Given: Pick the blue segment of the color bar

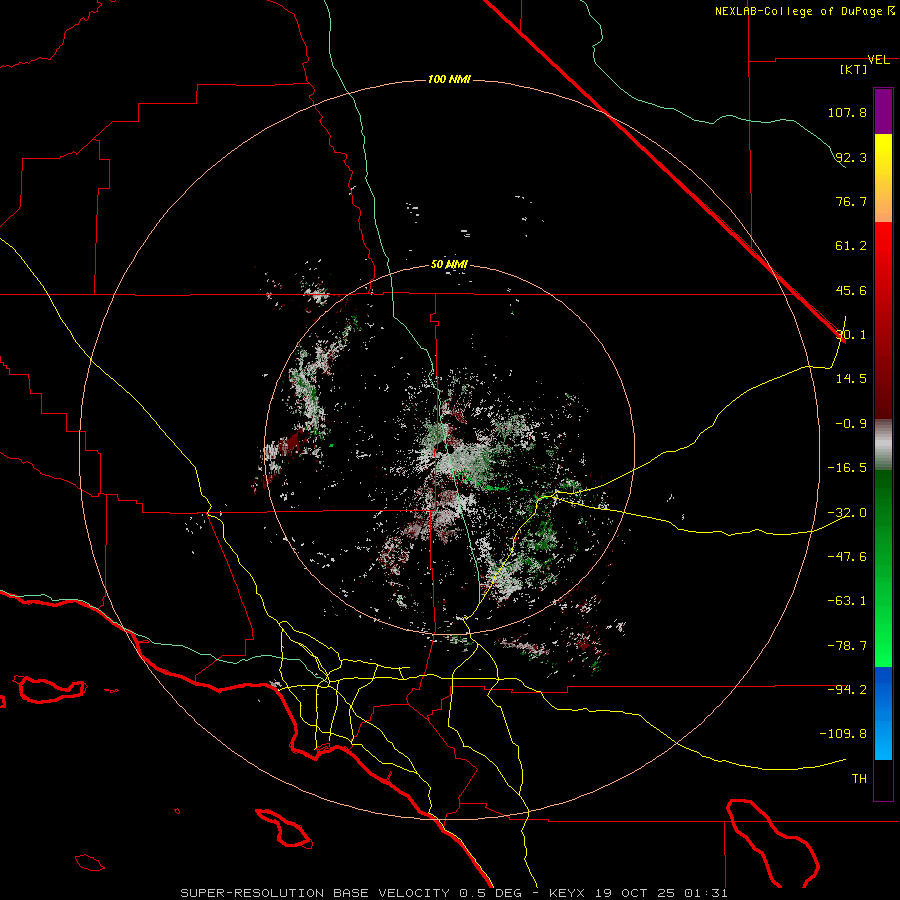Looking at the screenshot, I should [x=883, y=713].
